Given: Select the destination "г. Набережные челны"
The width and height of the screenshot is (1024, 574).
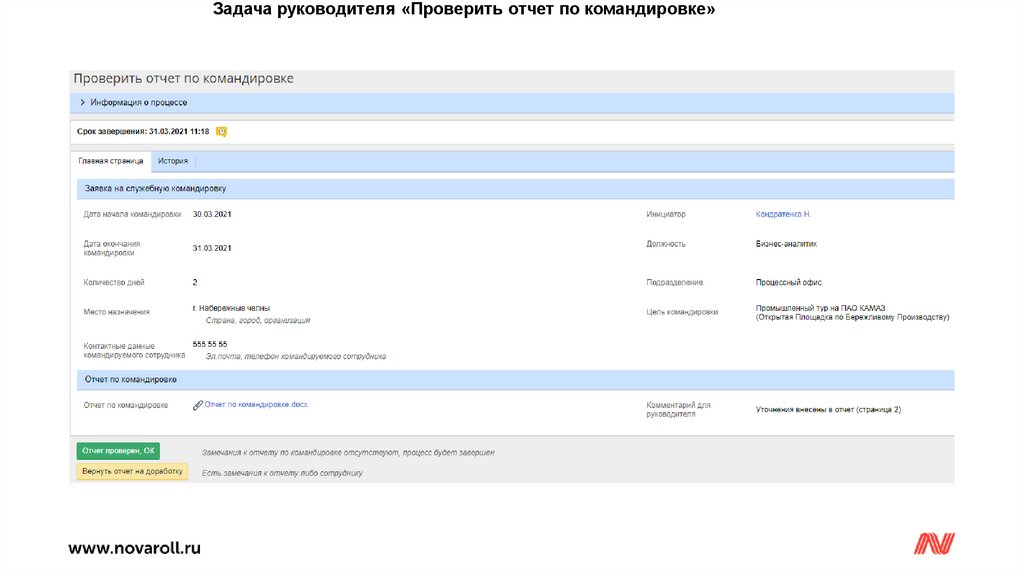Looking at the screenshot, I should click(231, 308).
